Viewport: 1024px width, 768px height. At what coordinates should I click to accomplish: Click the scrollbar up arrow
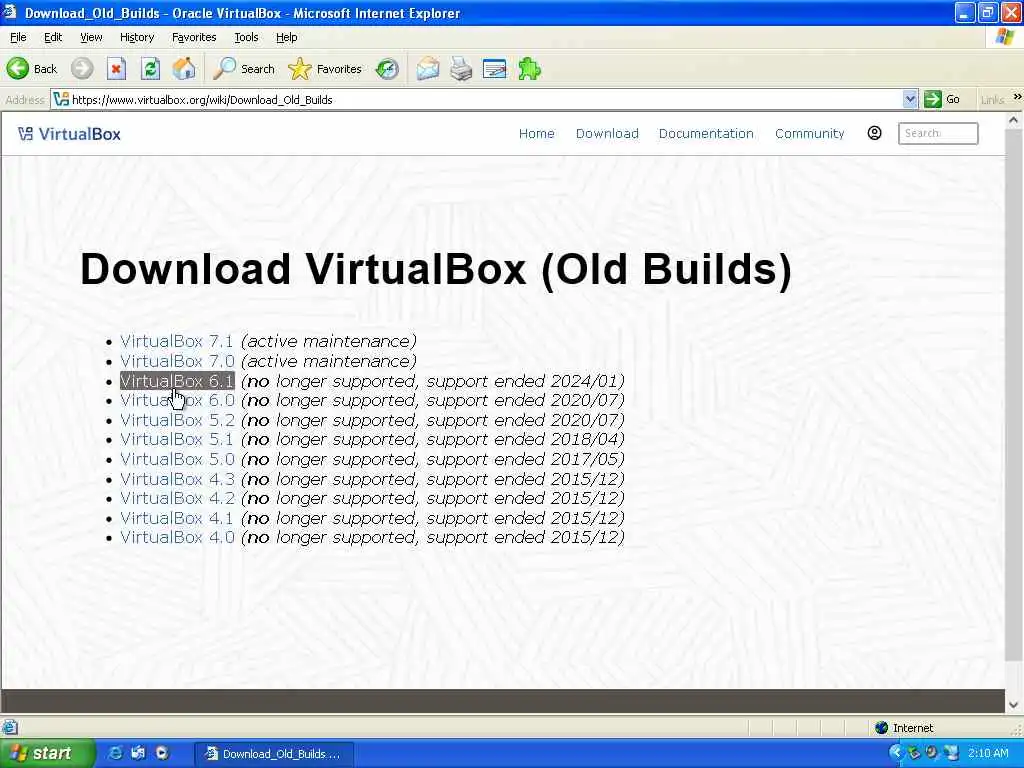coord(1014,120)
